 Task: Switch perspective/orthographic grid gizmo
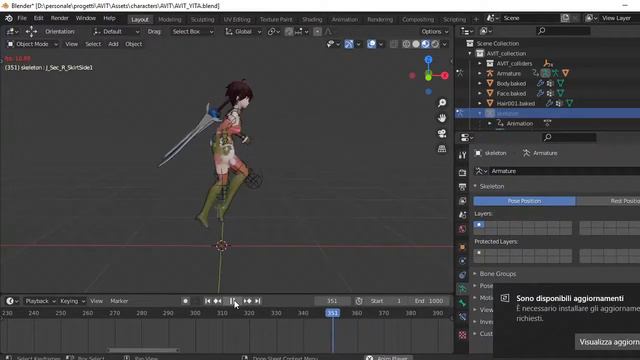(x=442, y=149)
